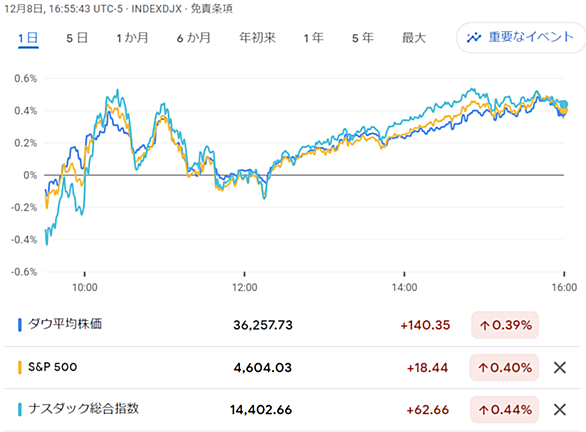The height and width of the screenshot is (432, 586).
Task: Open the 免責条項 disclaimer link
Action: pos(212,9)
